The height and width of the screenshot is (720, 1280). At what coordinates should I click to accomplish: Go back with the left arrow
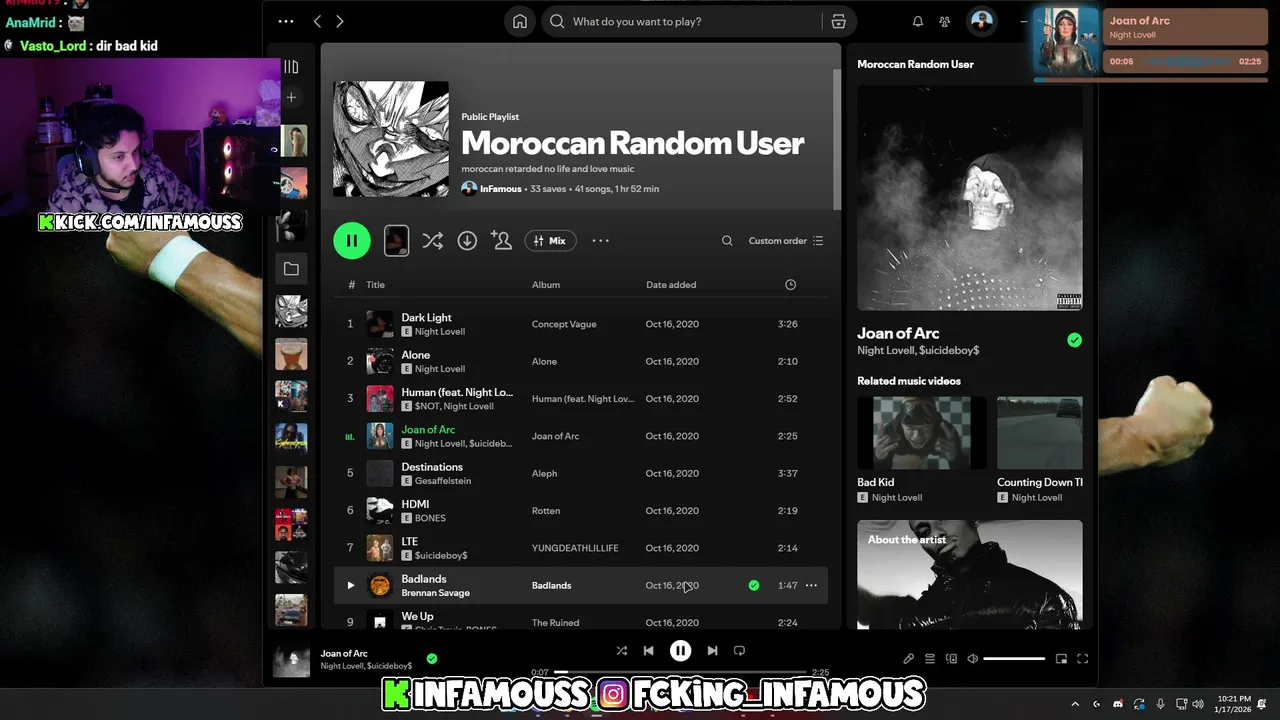[317, 21]
